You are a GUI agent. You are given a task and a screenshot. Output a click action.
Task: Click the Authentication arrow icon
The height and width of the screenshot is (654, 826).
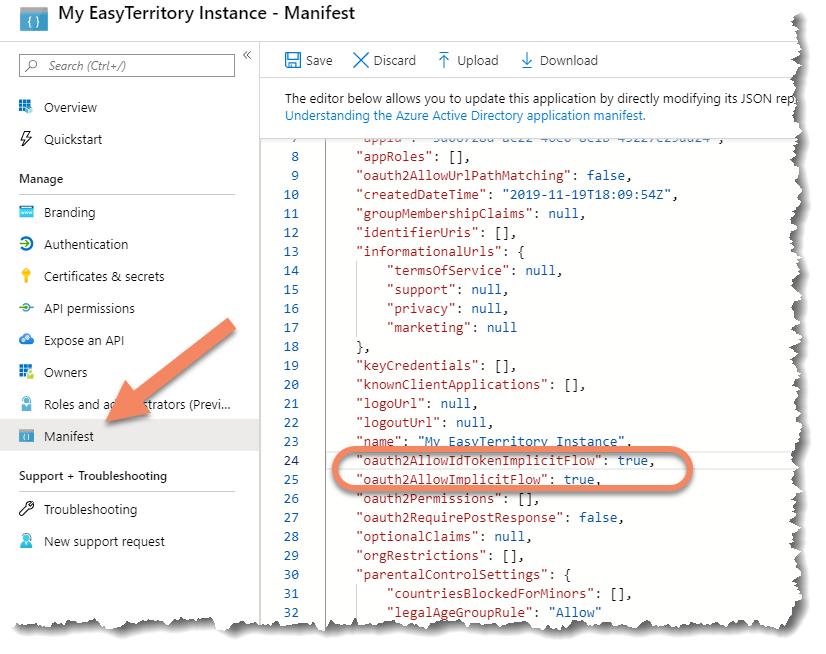coord(26,243)
